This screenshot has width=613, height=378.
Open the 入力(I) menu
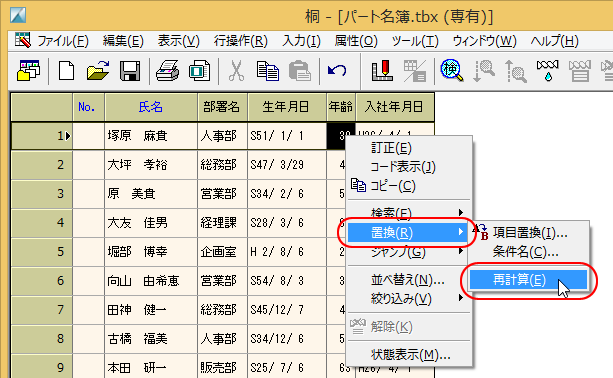[301, 41]
